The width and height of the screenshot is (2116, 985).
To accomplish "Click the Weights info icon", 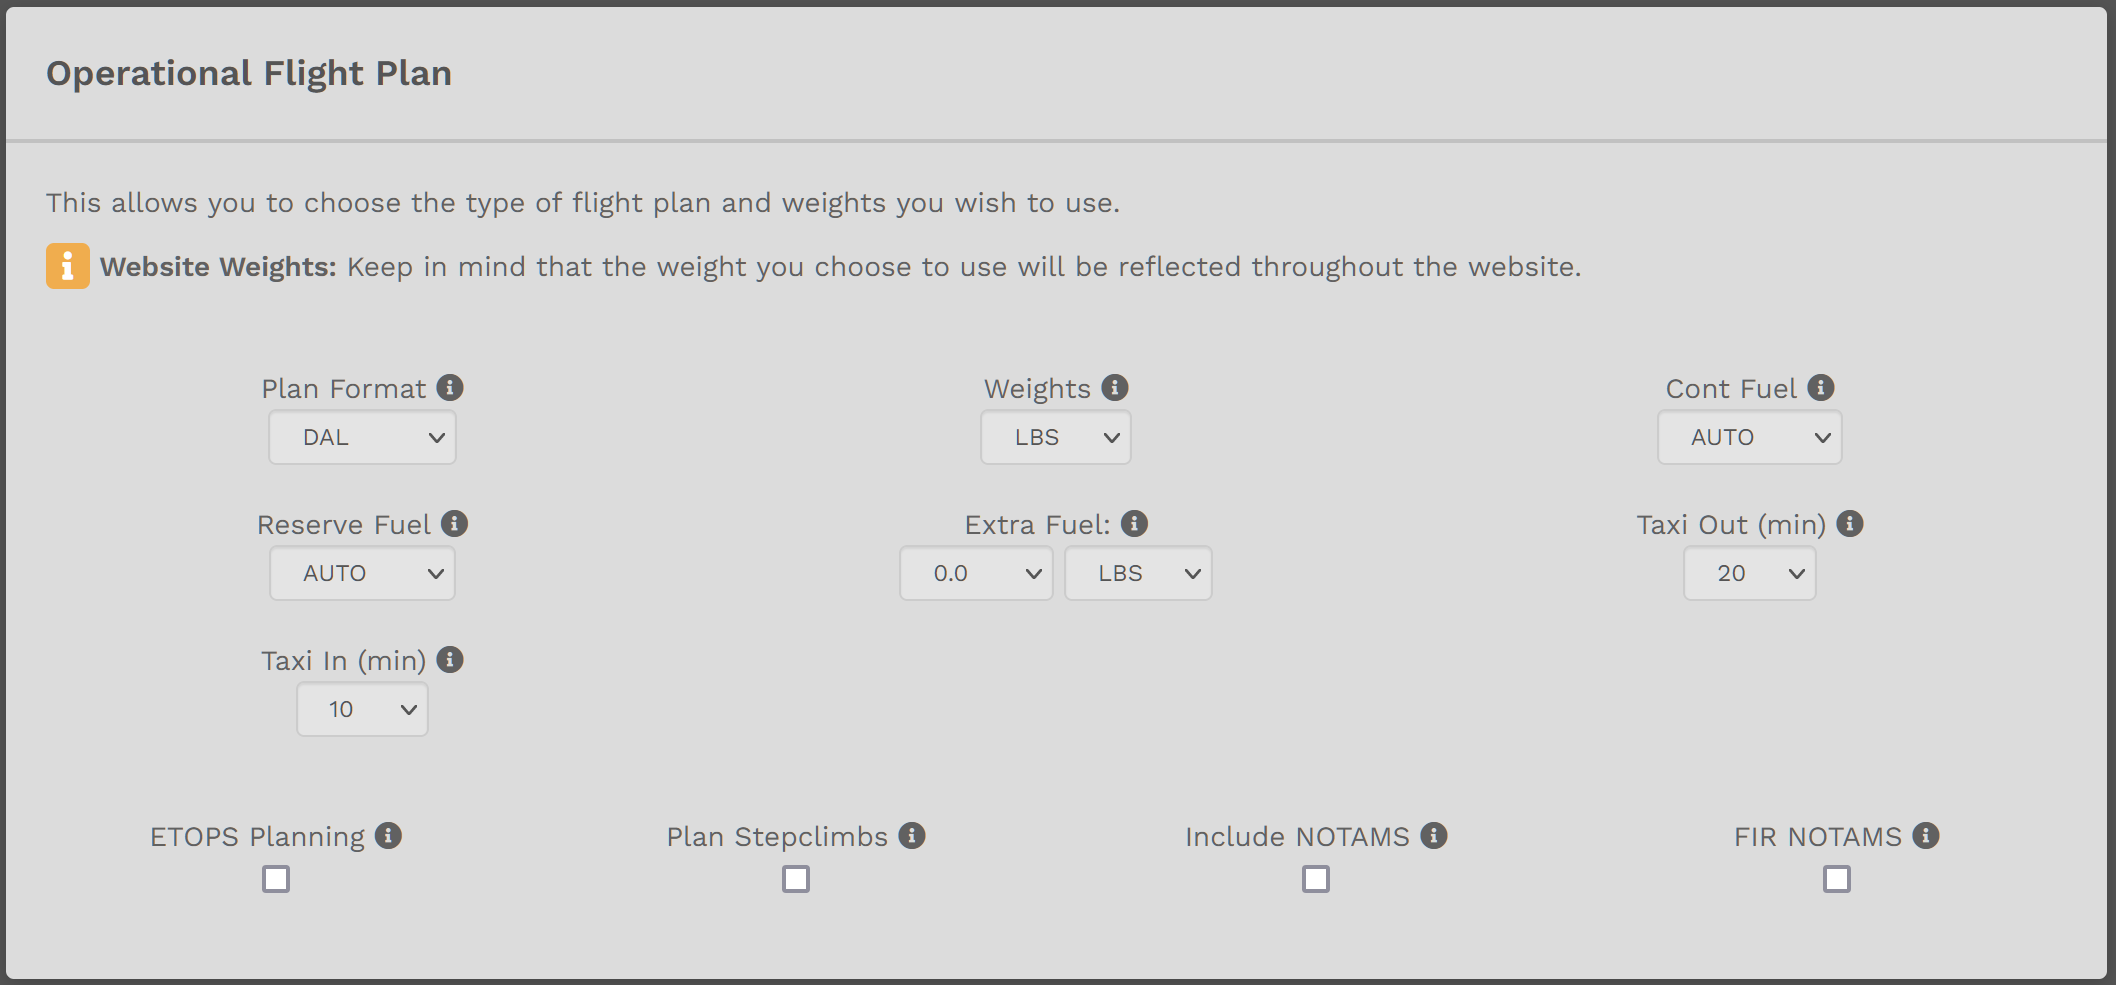I will 1115,388.
